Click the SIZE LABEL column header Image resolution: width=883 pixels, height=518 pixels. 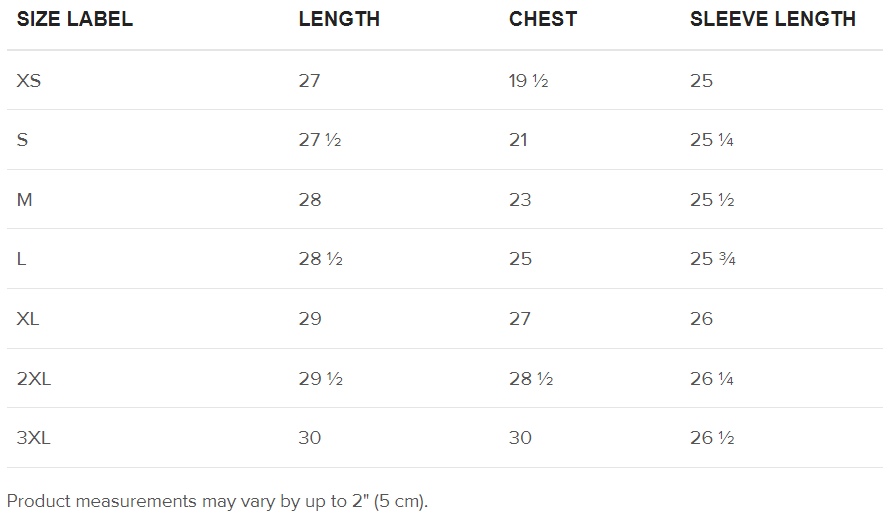(x=75, y=19)
